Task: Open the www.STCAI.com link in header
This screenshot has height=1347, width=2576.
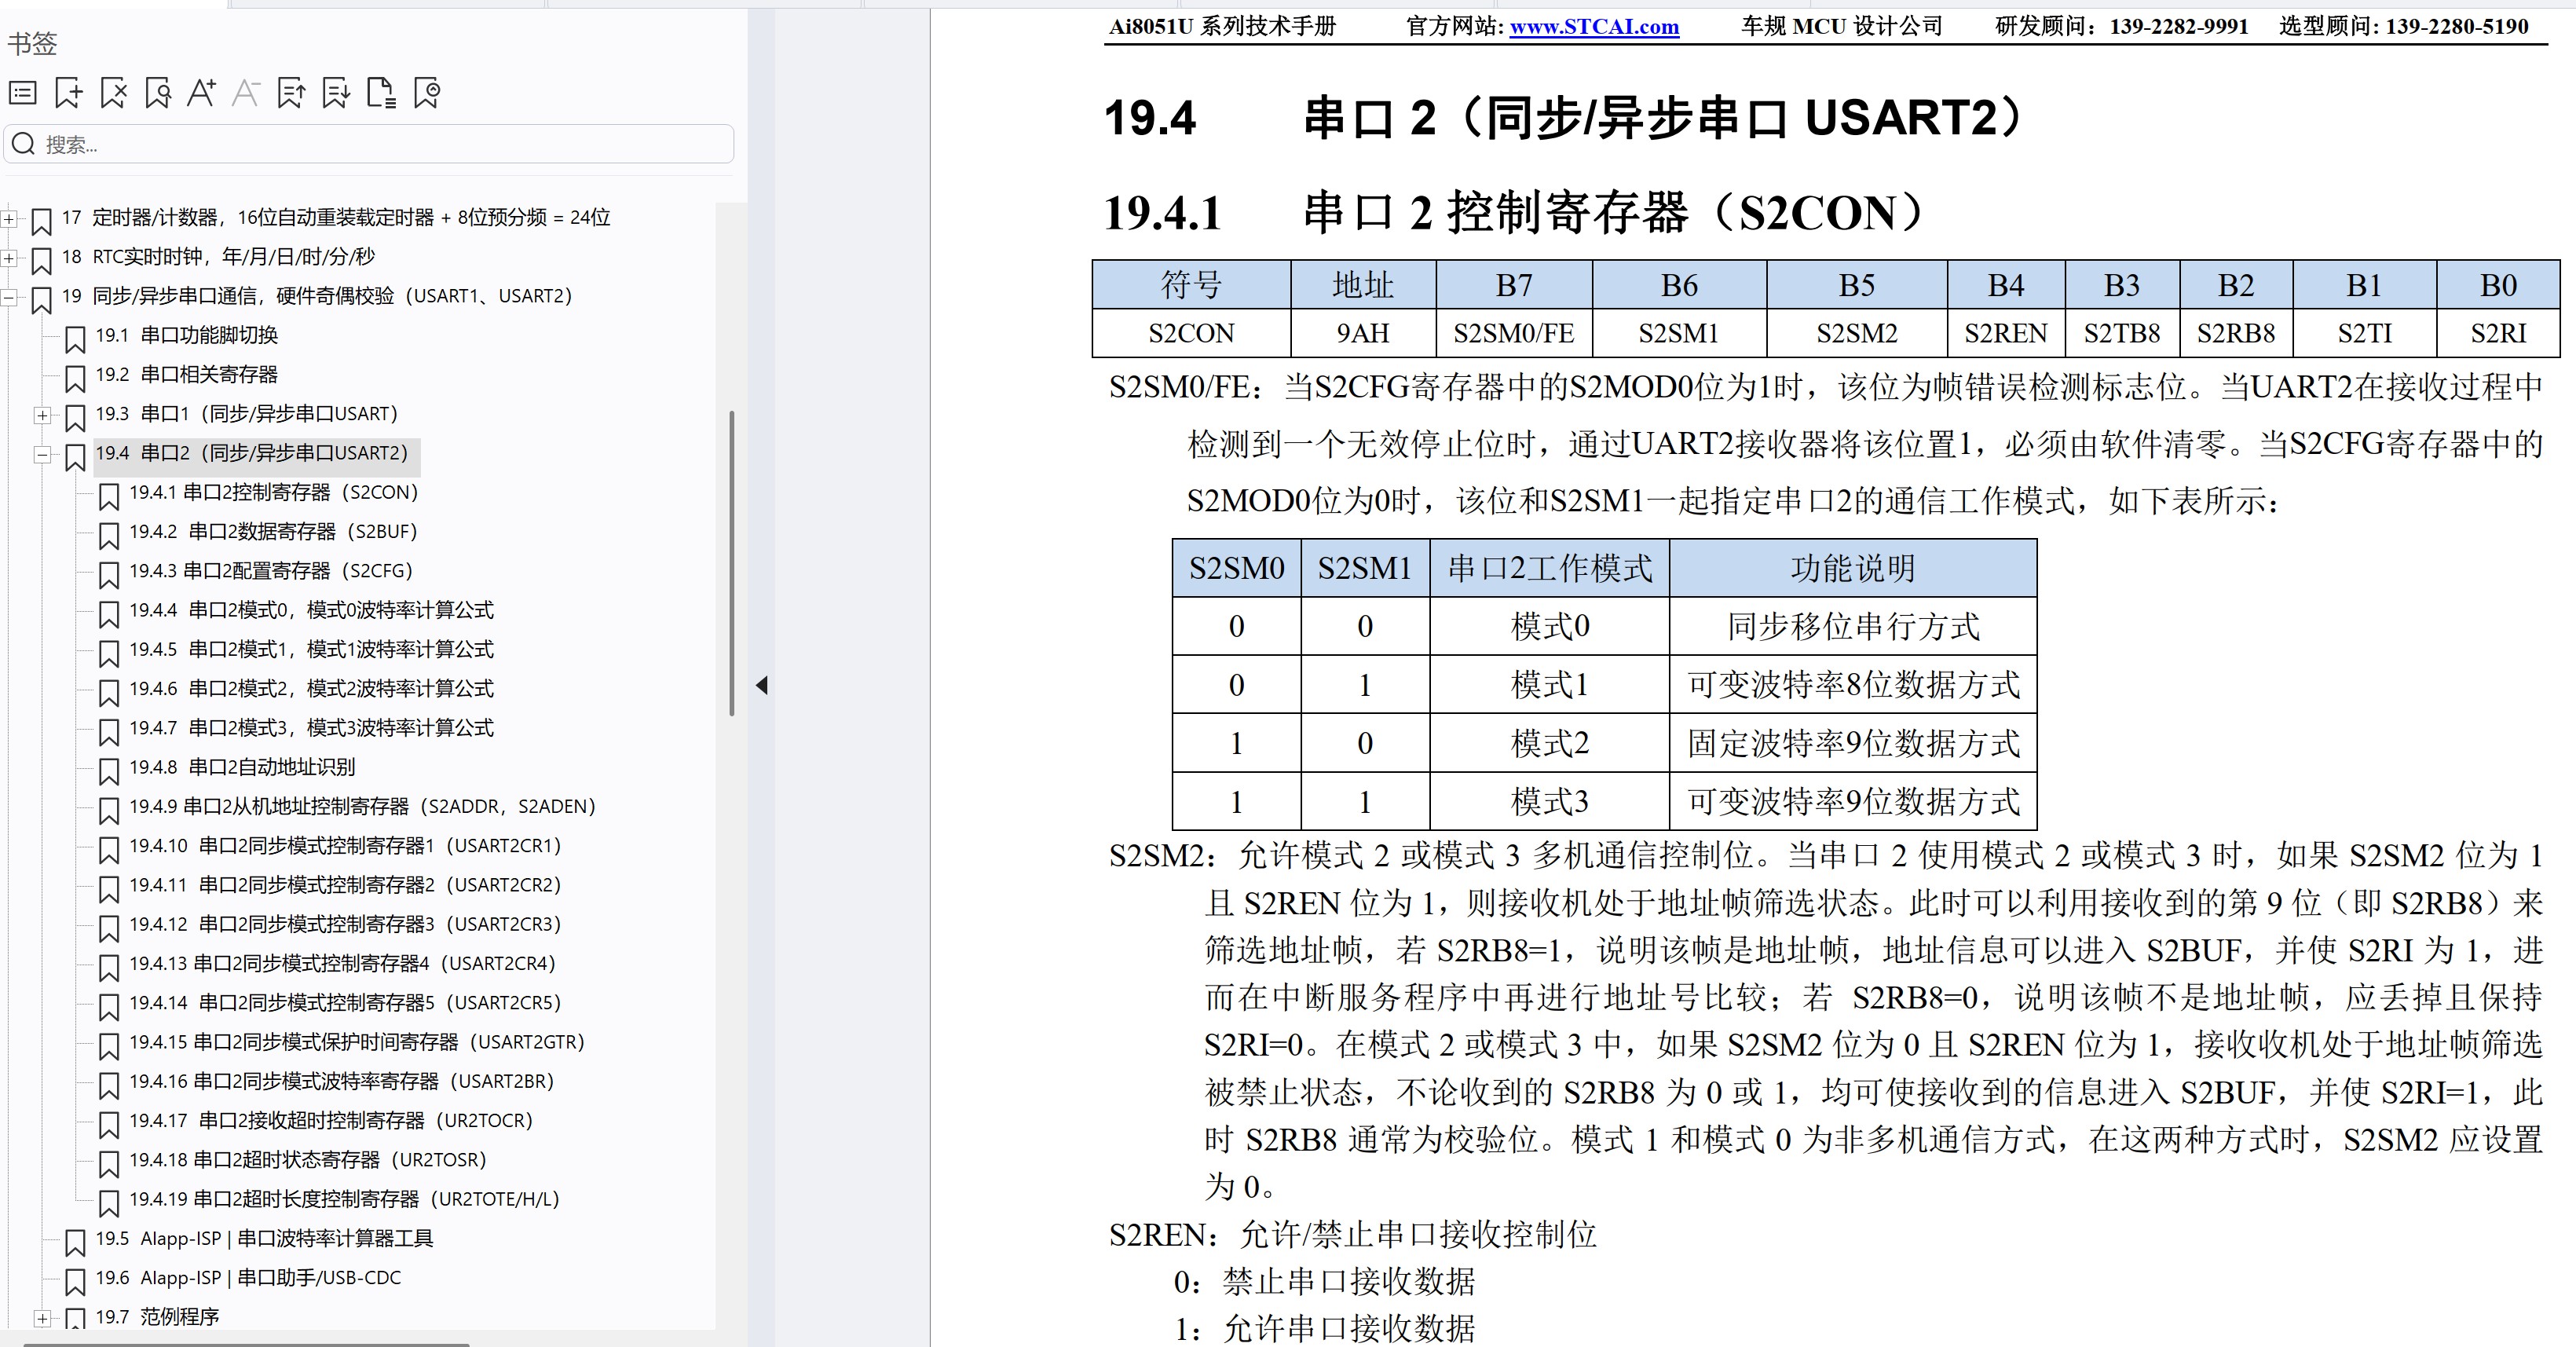Action: click(x=1594, y=27)
